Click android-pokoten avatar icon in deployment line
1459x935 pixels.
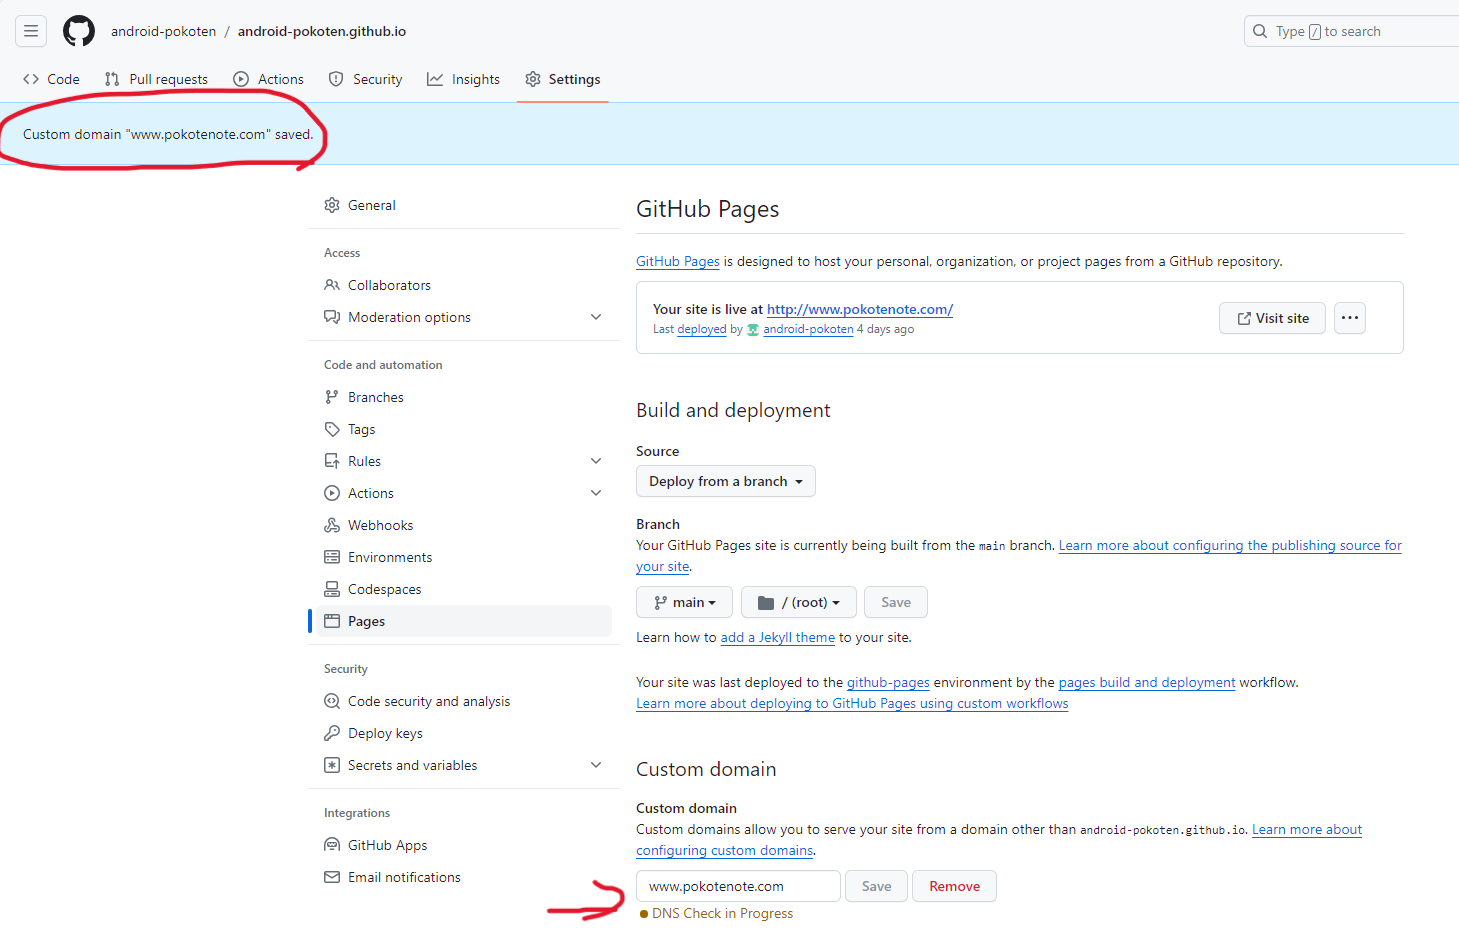[753, 329]
